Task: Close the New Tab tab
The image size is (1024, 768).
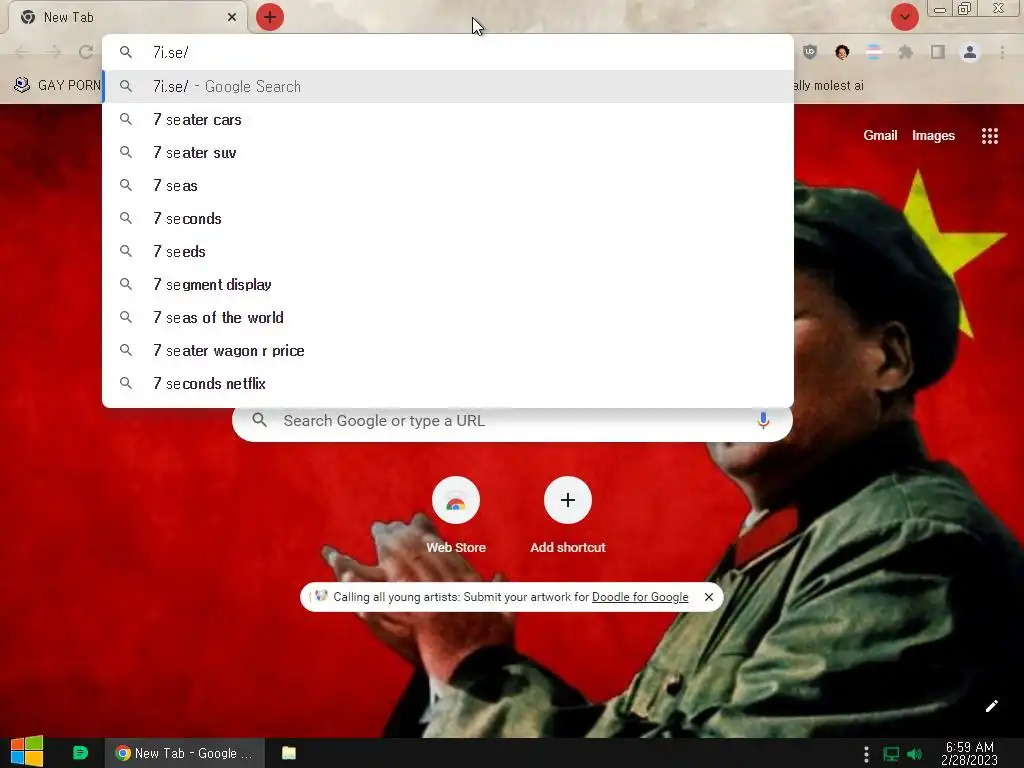Action: point(232,17)
